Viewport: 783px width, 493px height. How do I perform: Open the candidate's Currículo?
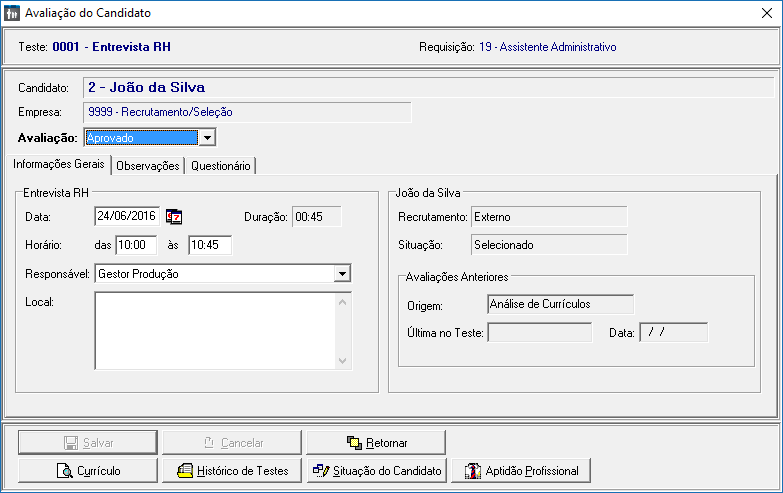pos(87,470)
